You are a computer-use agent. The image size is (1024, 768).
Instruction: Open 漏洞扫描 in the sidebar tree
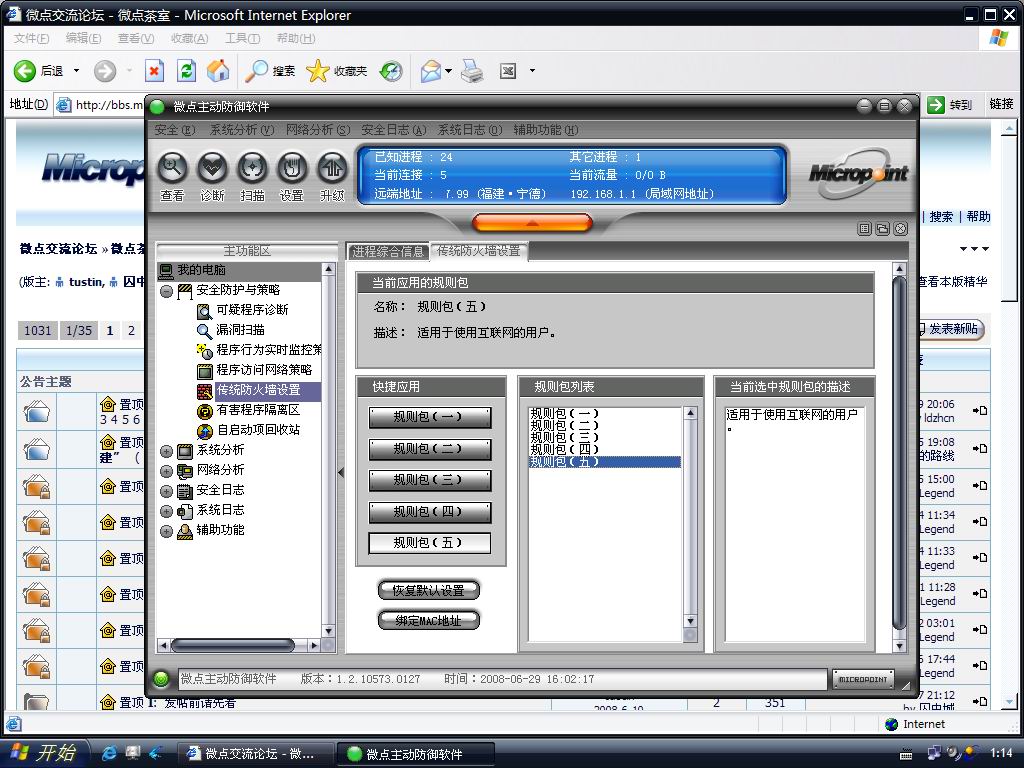(x=240, y=330)
